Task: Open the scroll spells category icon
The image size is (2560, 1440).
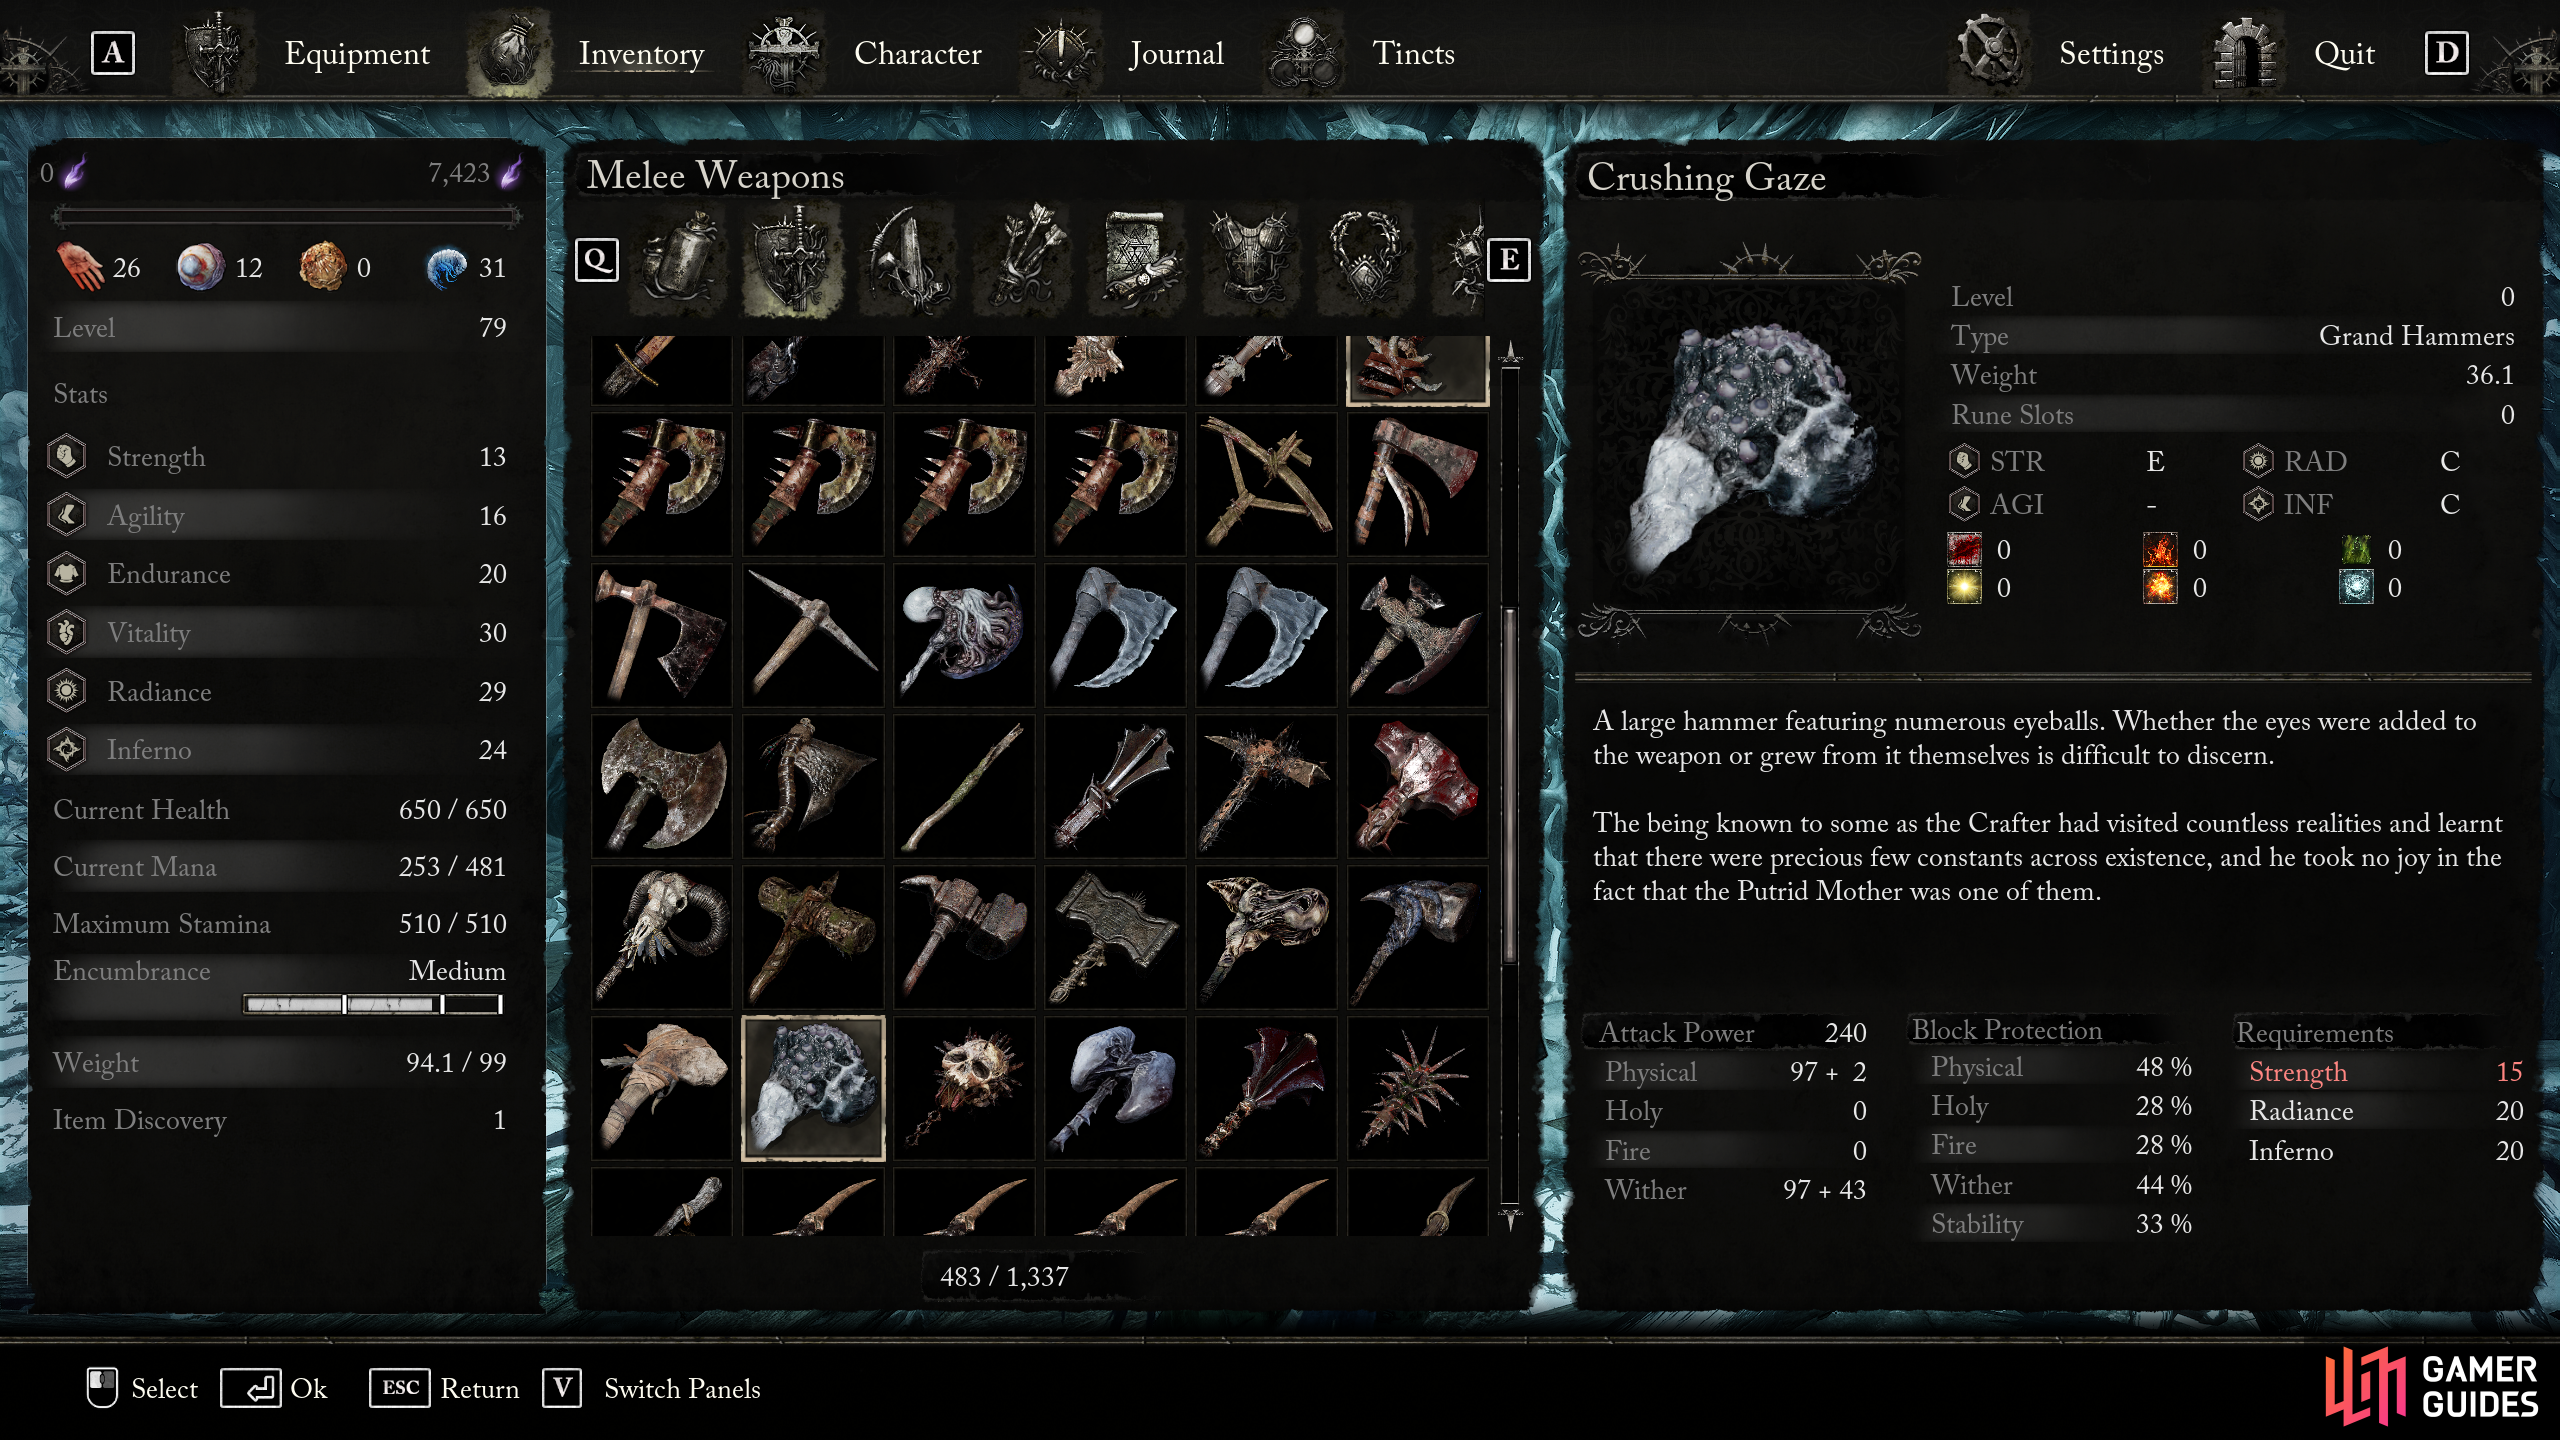Action: pos(1139,260)
